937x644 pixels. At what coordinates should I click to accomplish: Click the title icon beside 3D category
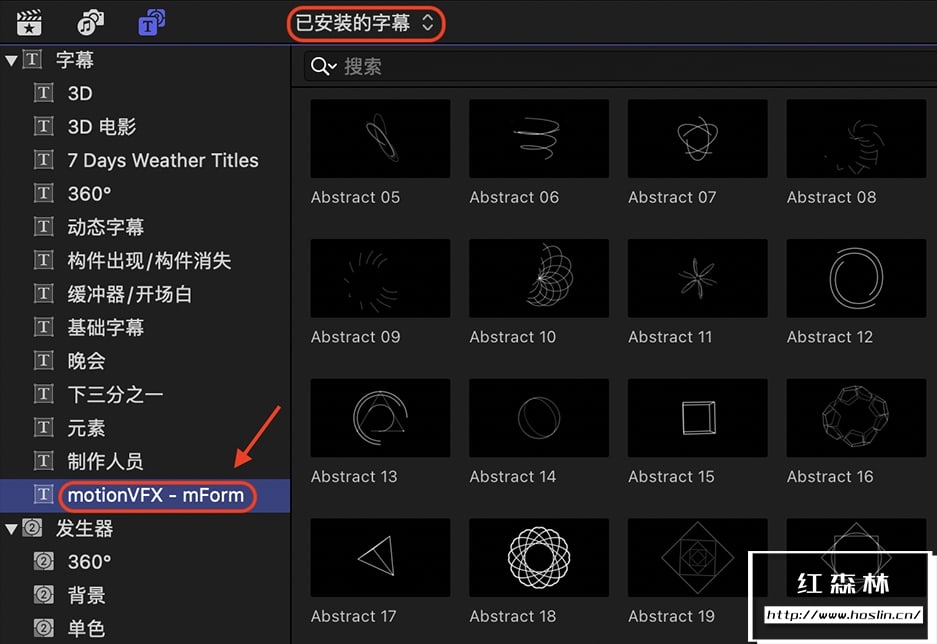44,93
